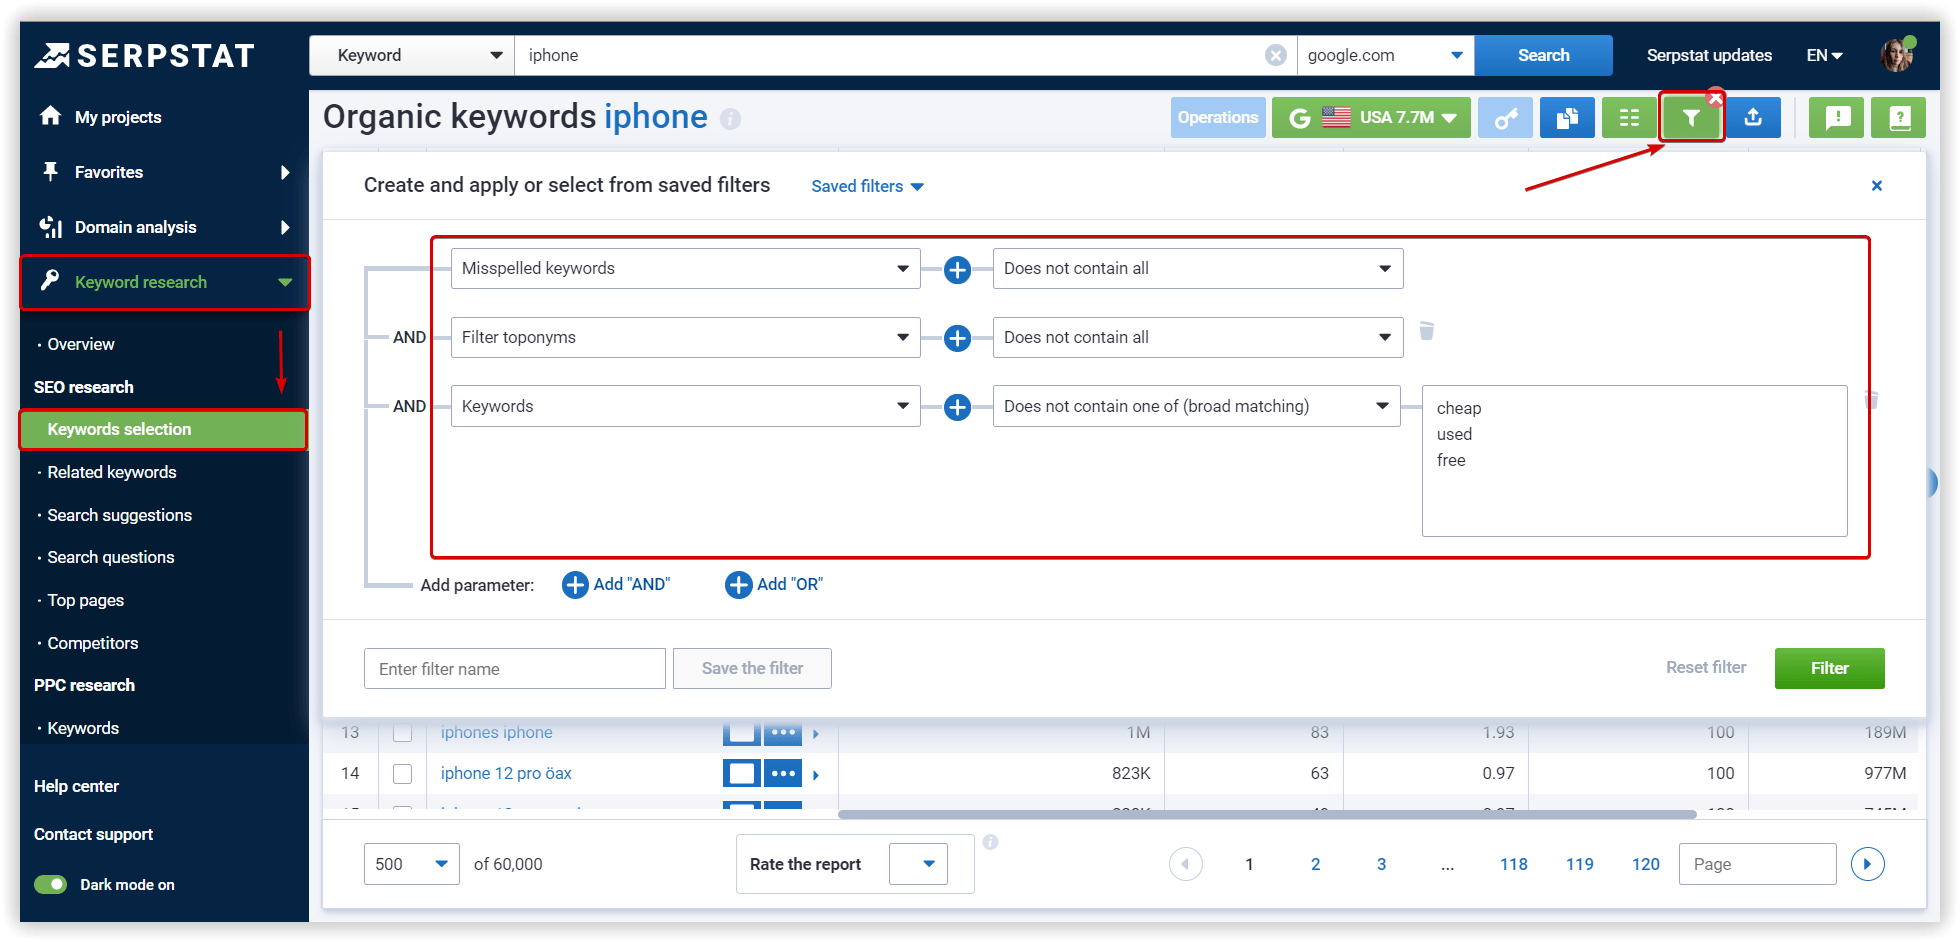
Task: Click the key icon in the toolbar
Action: pyautogui.click(x=1505, y=118)
